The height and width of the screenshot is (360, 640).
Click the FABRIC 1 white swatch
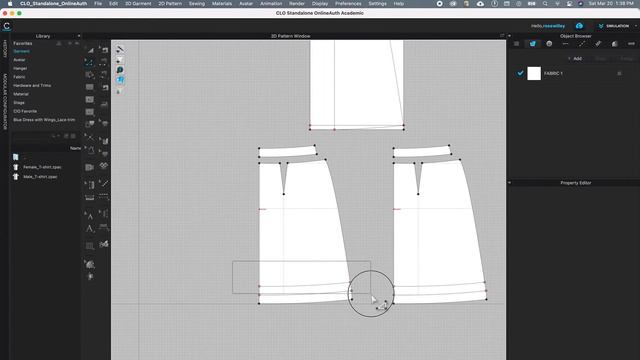pos(534,73)
